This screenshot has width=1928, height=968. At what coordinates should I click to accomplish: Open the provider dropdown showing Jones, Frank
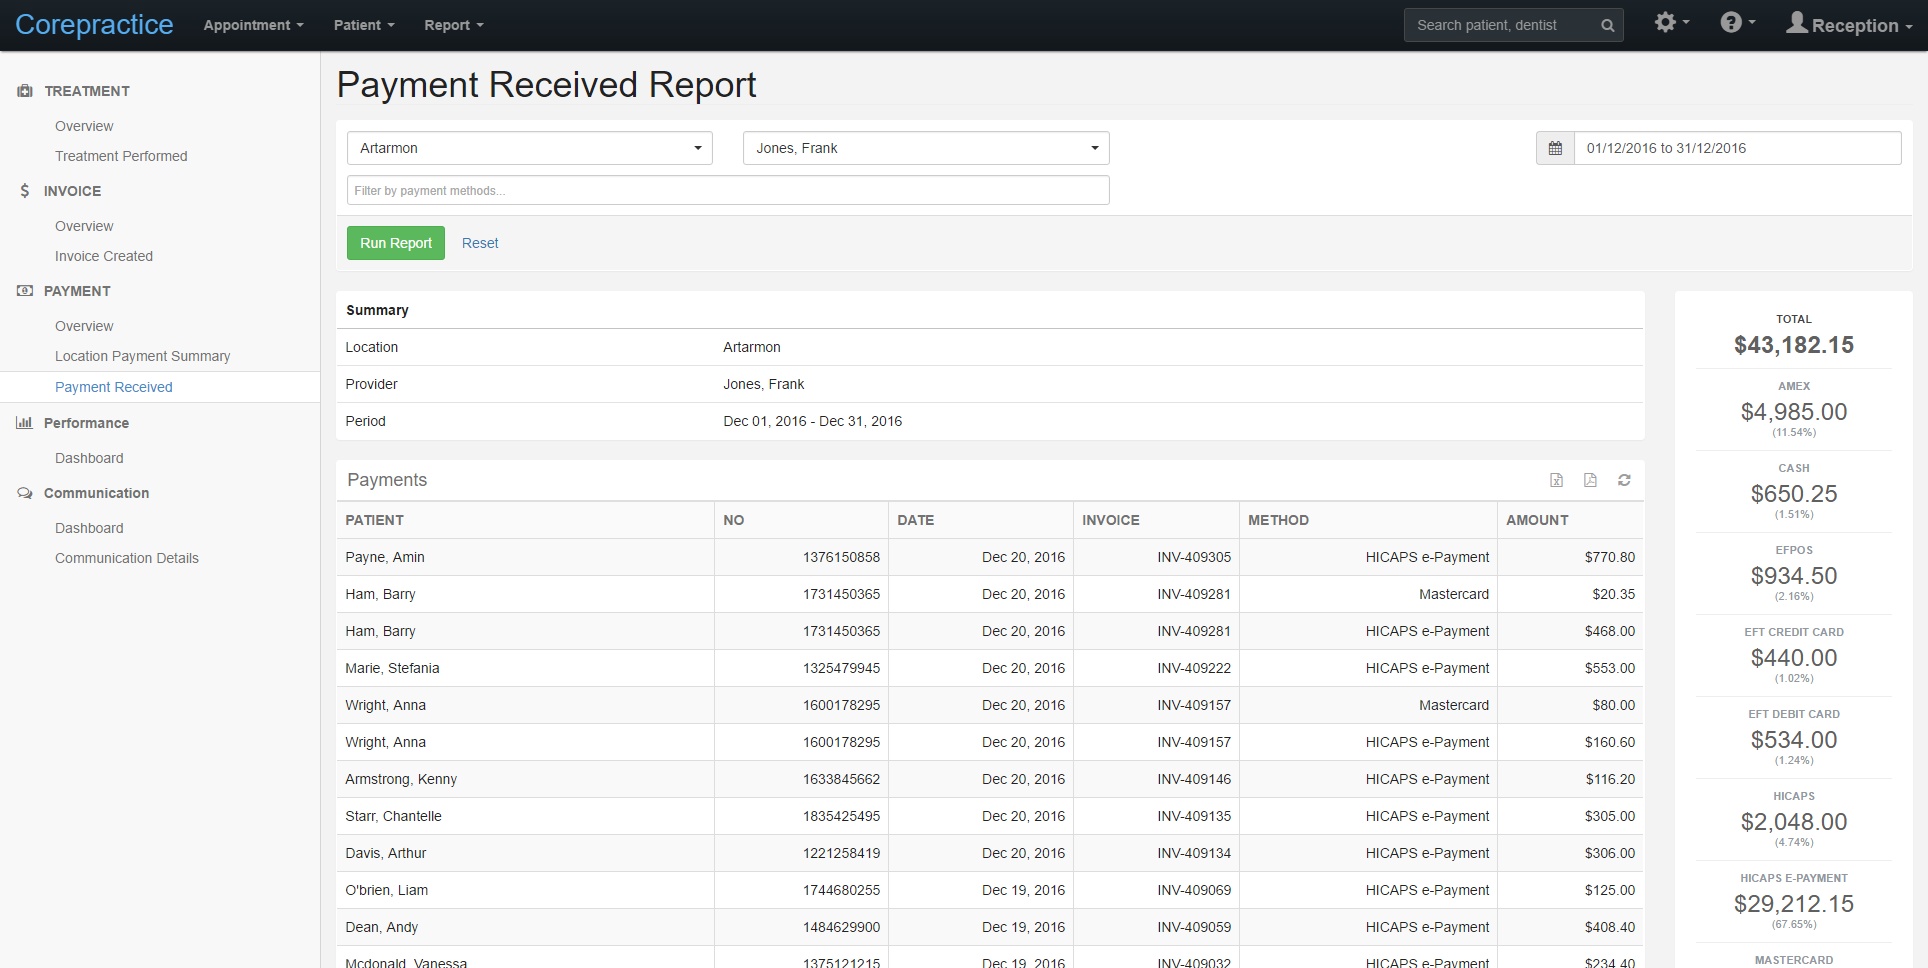[925, 147]
